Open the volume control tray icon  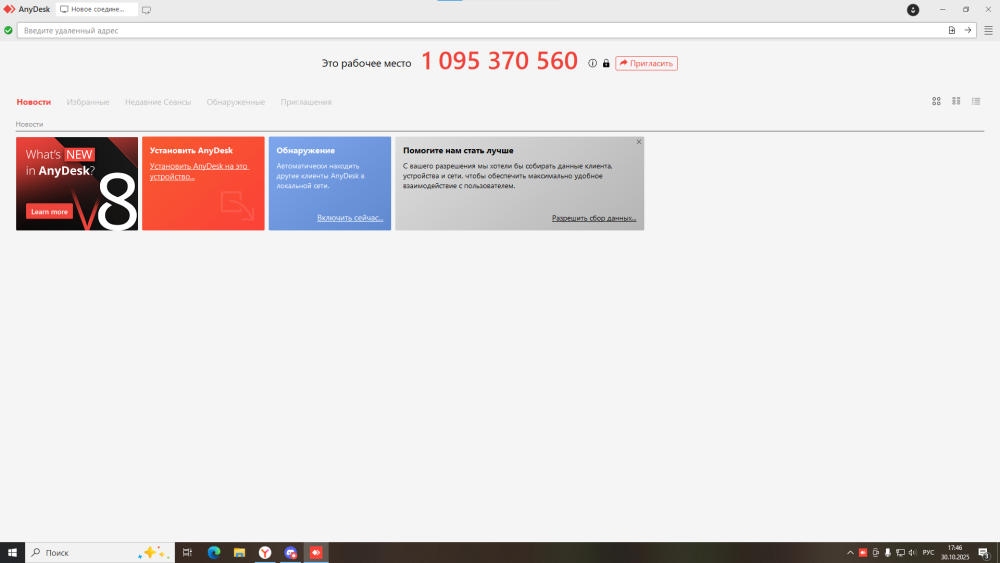pyautogui.click(x=913, y=553)
